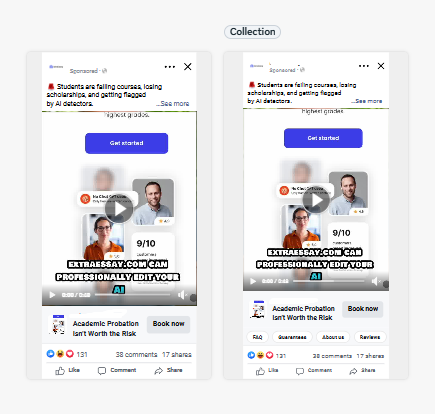Click Book now on the right ad
The height and width of the screenshot is (414, 435).
[363, 309]
